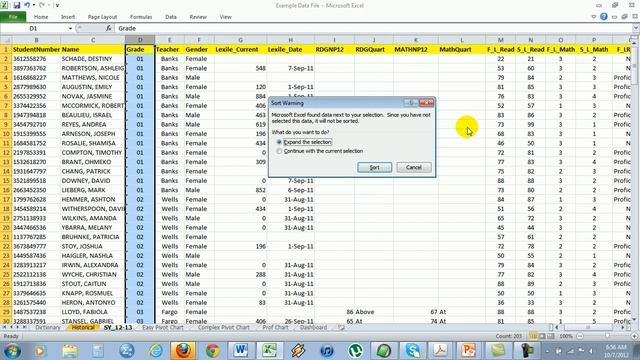Switch to Page Break Preview in status bar

click(x=551, y=336)
